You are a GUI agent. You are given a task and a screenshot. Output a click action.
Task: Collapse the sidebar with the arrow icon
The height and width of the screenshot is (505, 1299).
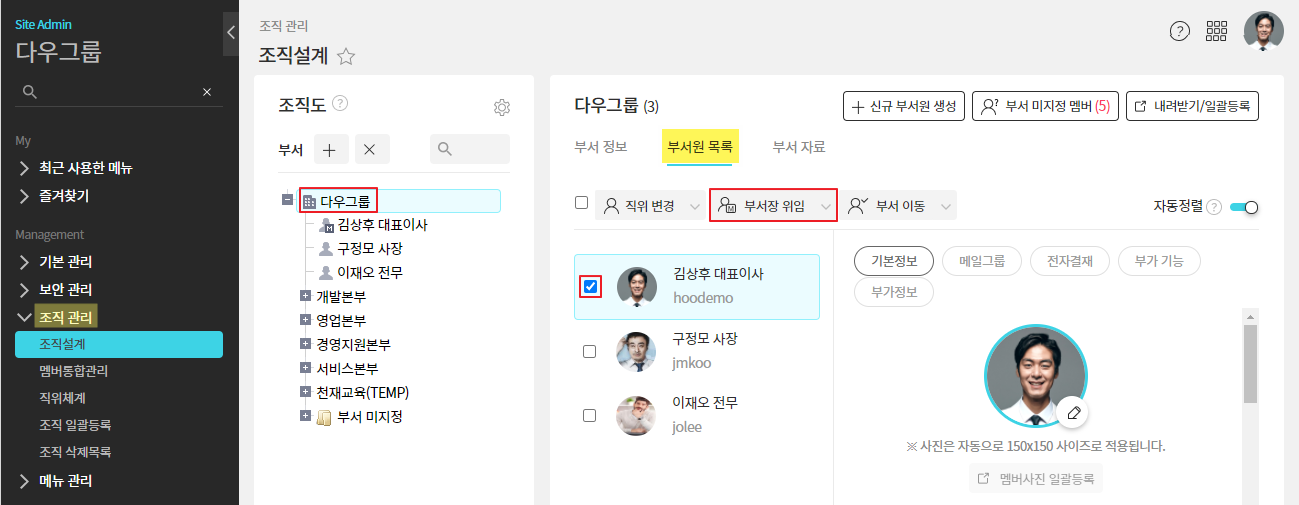(231, 33)
